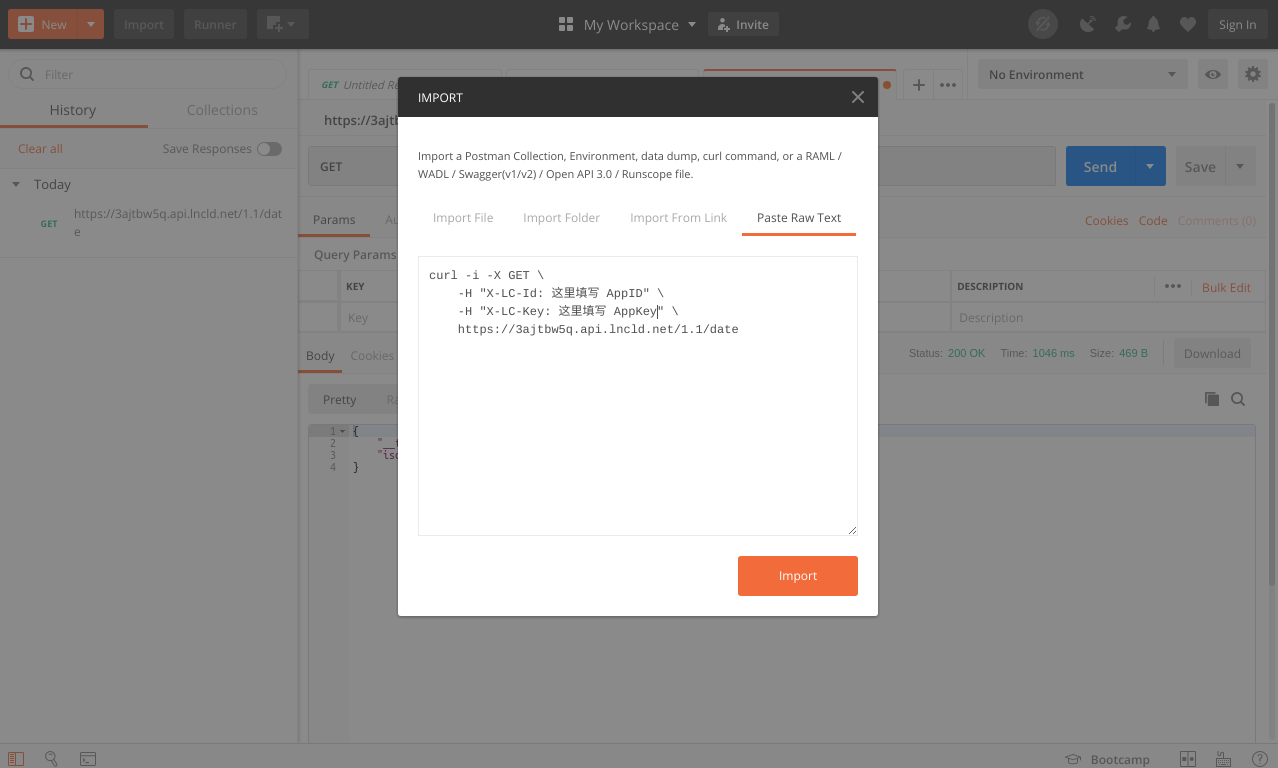
Task: Switch to Import File tab
Action: (463, 217)
